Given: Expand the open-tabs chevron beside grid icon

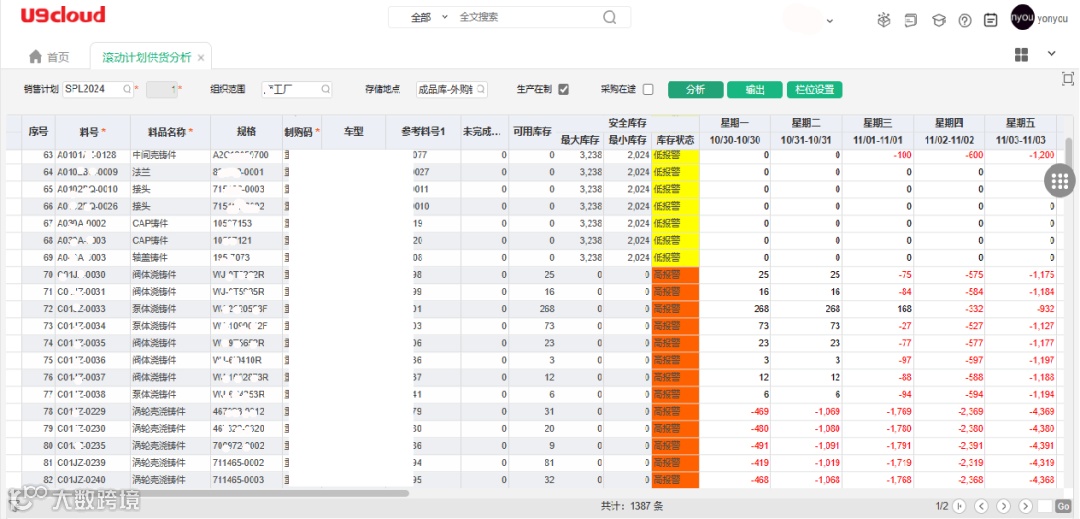Looking at the screenshot, I should (x=1052, y=54).
